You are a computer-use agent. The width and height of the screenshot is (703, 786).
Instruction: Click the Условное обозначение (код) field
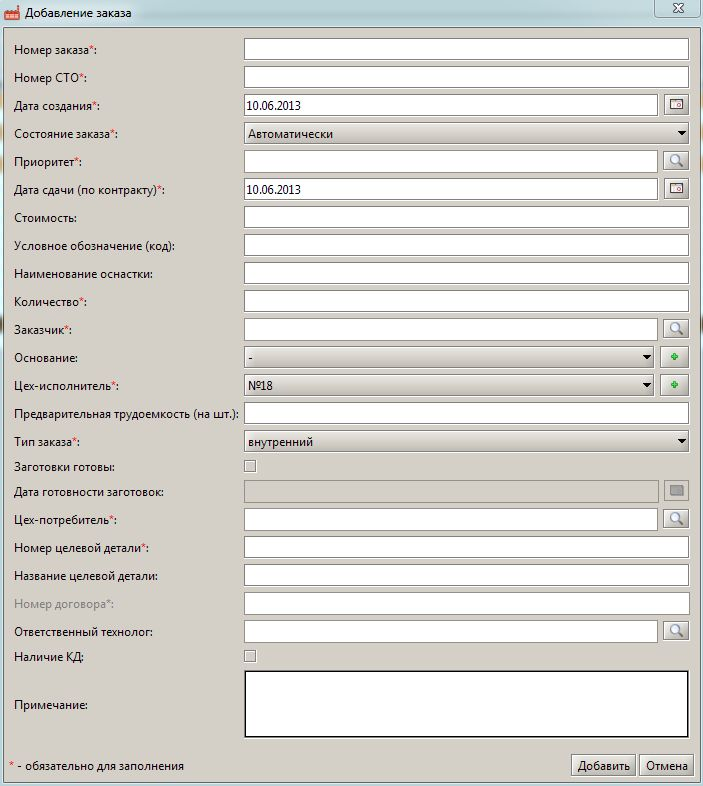(466, 246)
